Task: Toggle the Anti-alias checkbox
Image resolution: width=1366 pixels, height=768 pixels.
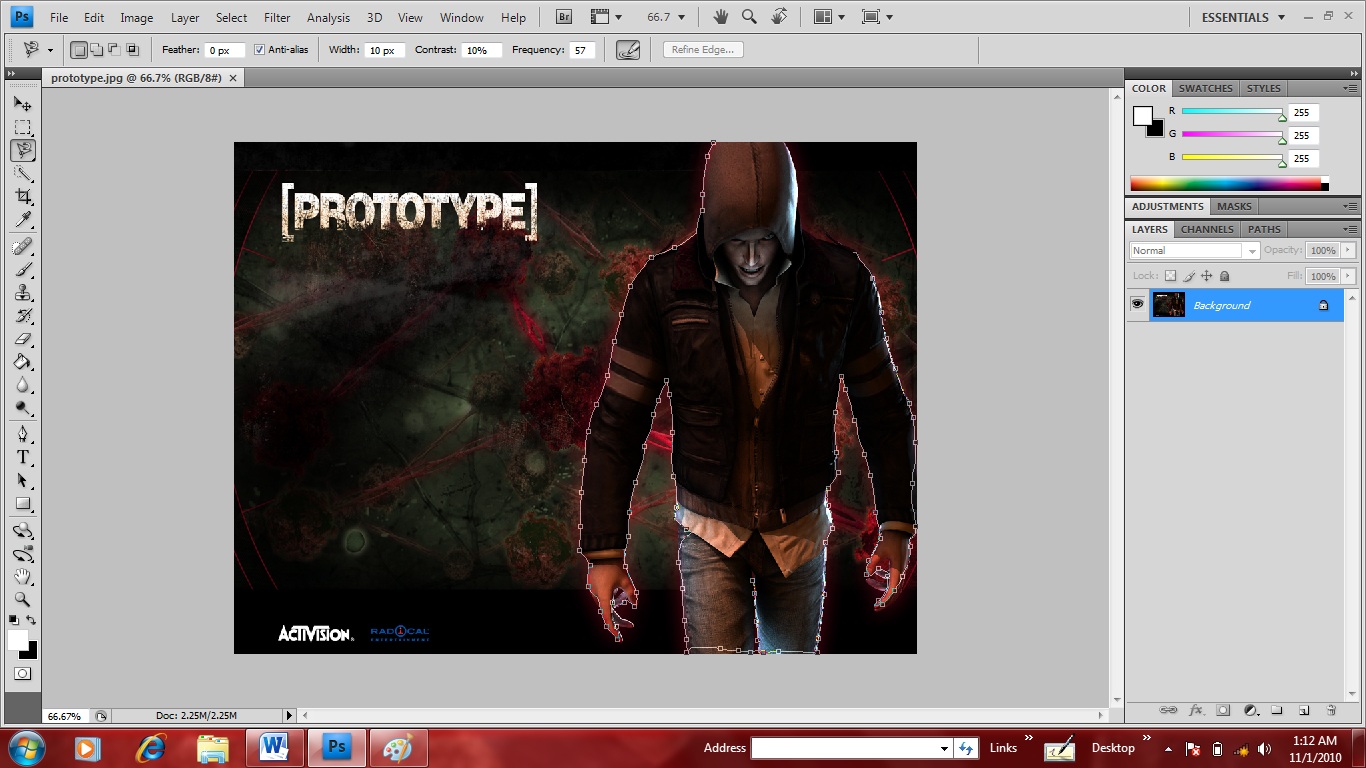Action: click(x=259, y=50)
